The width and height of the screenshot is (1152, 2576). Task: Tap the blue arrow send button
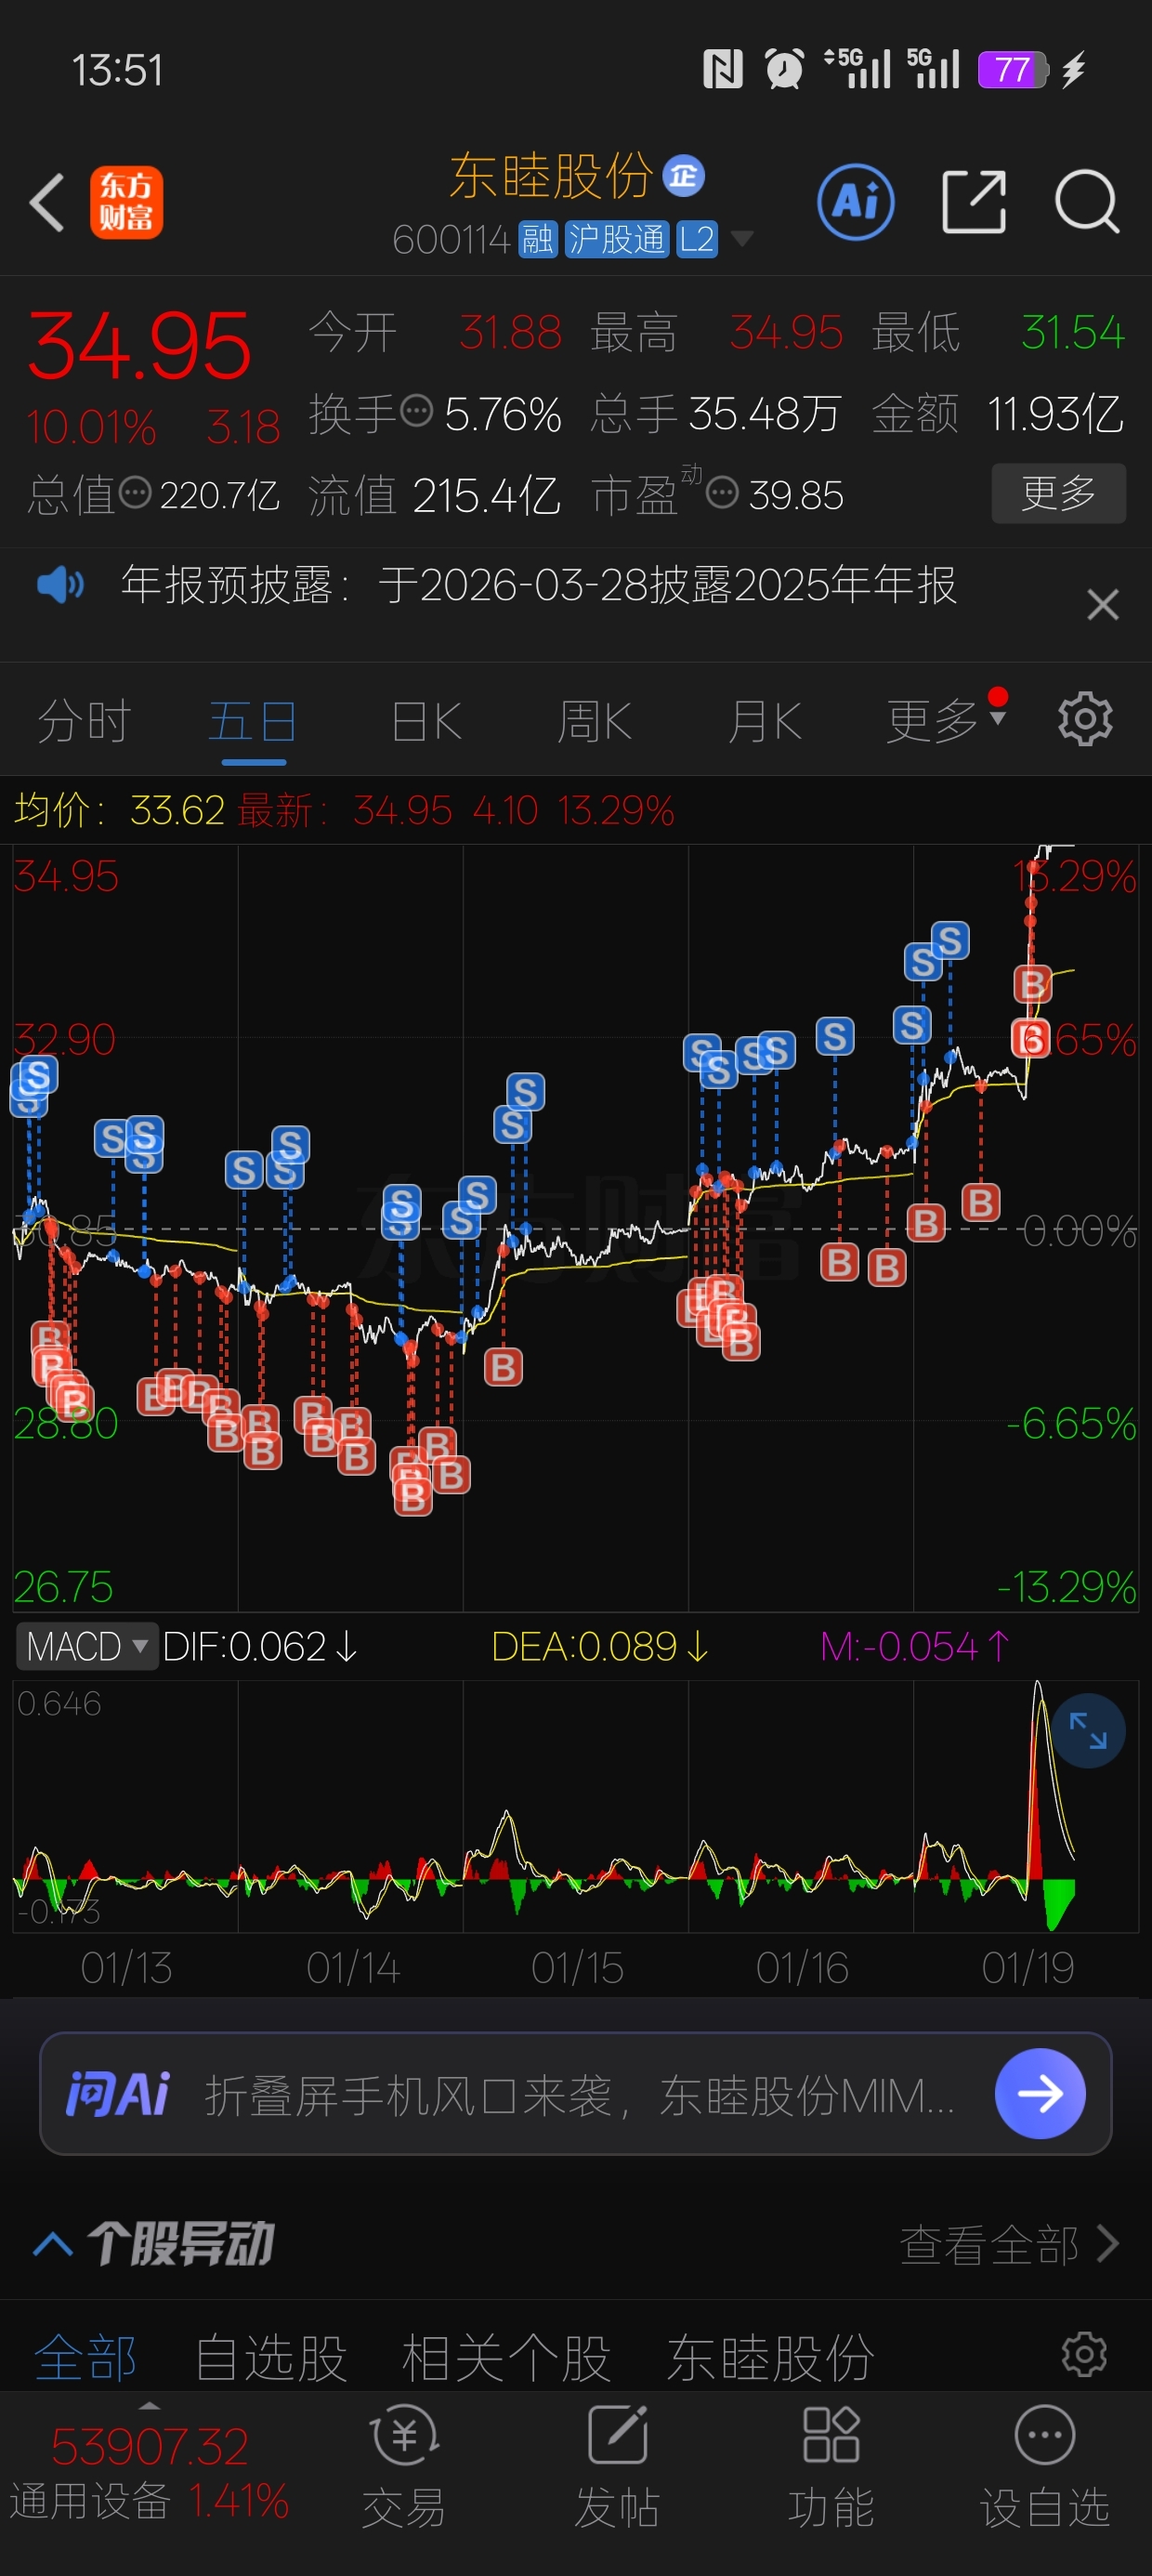[1040, 2093]
